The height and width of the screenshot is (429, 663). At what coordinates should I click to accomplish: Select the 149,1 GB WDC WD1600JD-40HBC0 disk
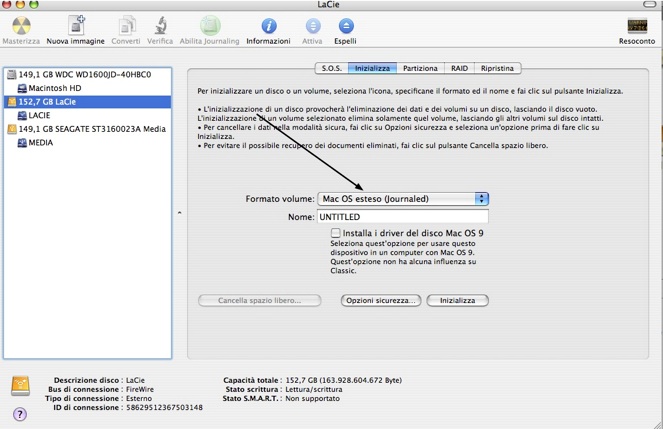click(88, 74)
